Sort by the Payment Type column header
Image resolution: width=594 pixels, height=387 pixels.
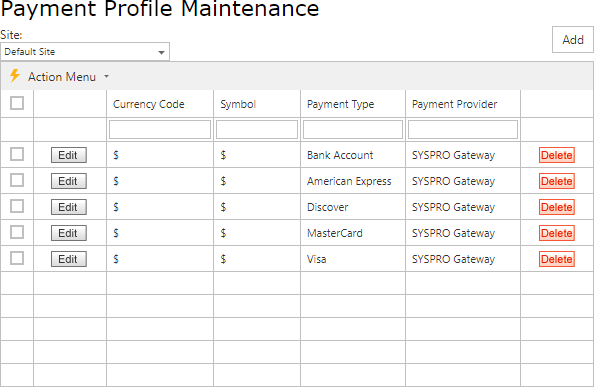pos(340,104)
